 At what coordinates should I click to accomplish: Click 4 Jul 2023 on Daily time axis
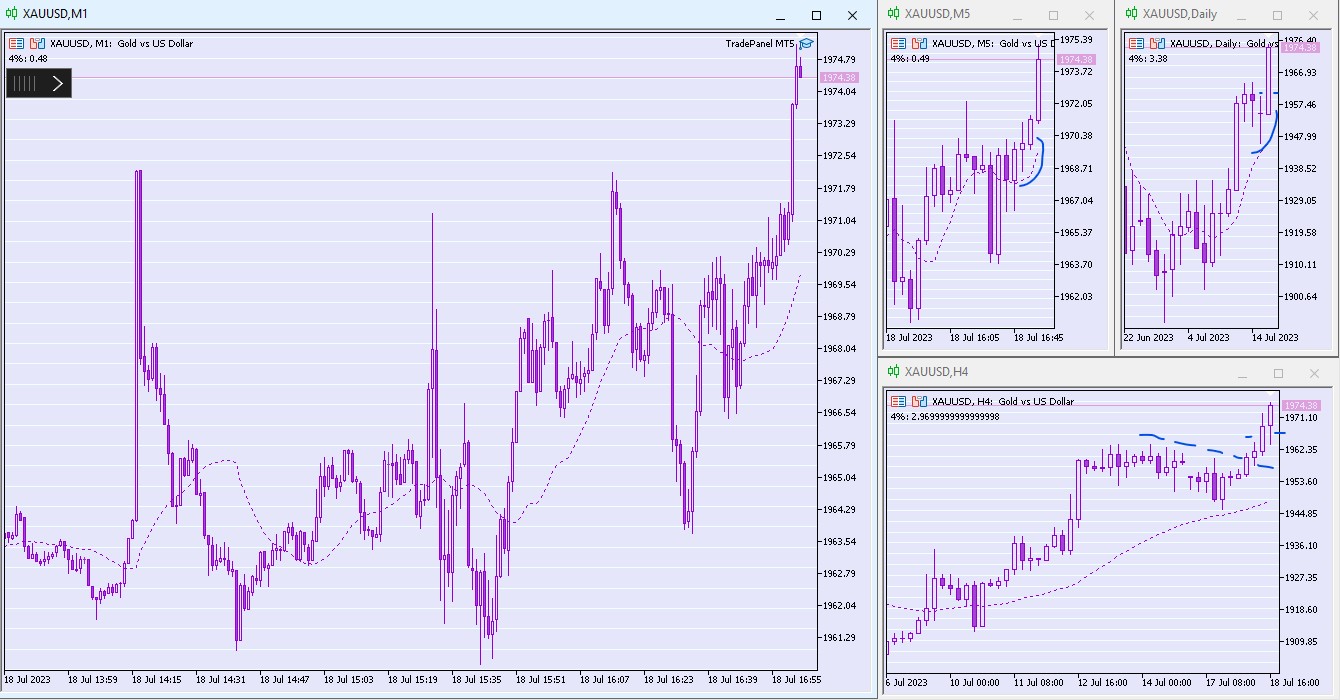pos(1209,337)
